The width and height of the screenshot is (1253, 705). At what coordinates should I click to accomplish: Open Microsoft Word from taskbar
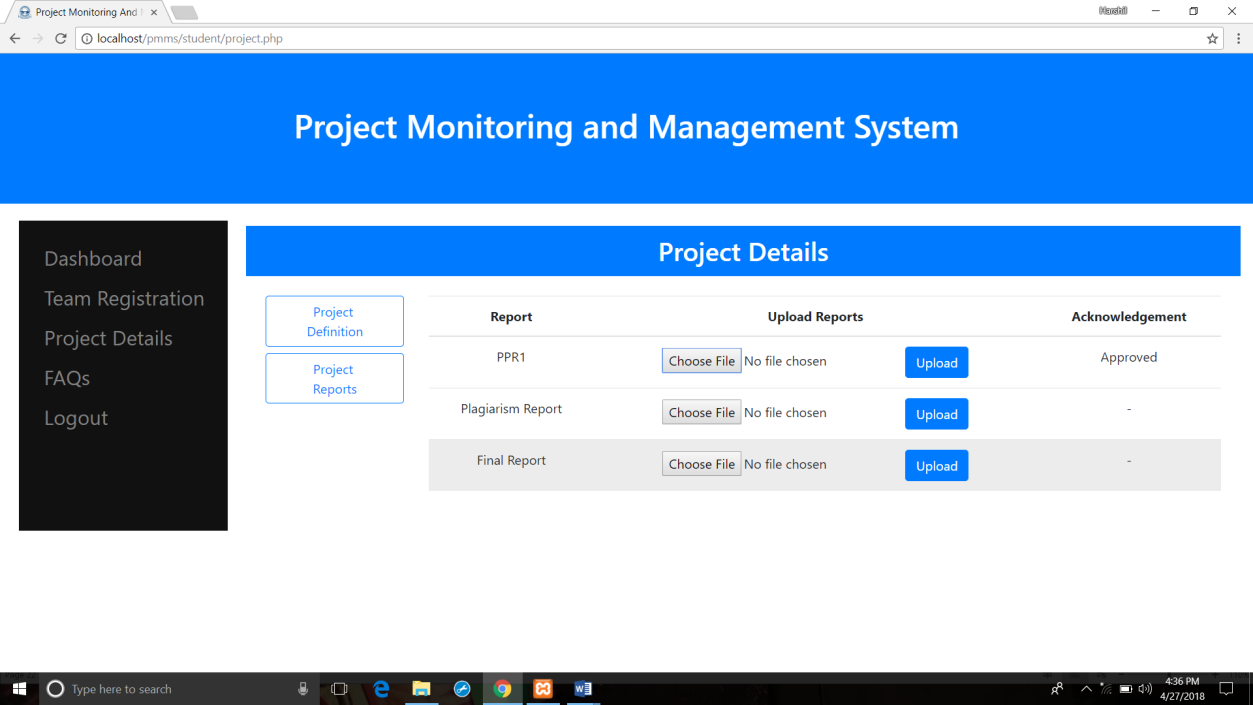(x=583, y=689)
